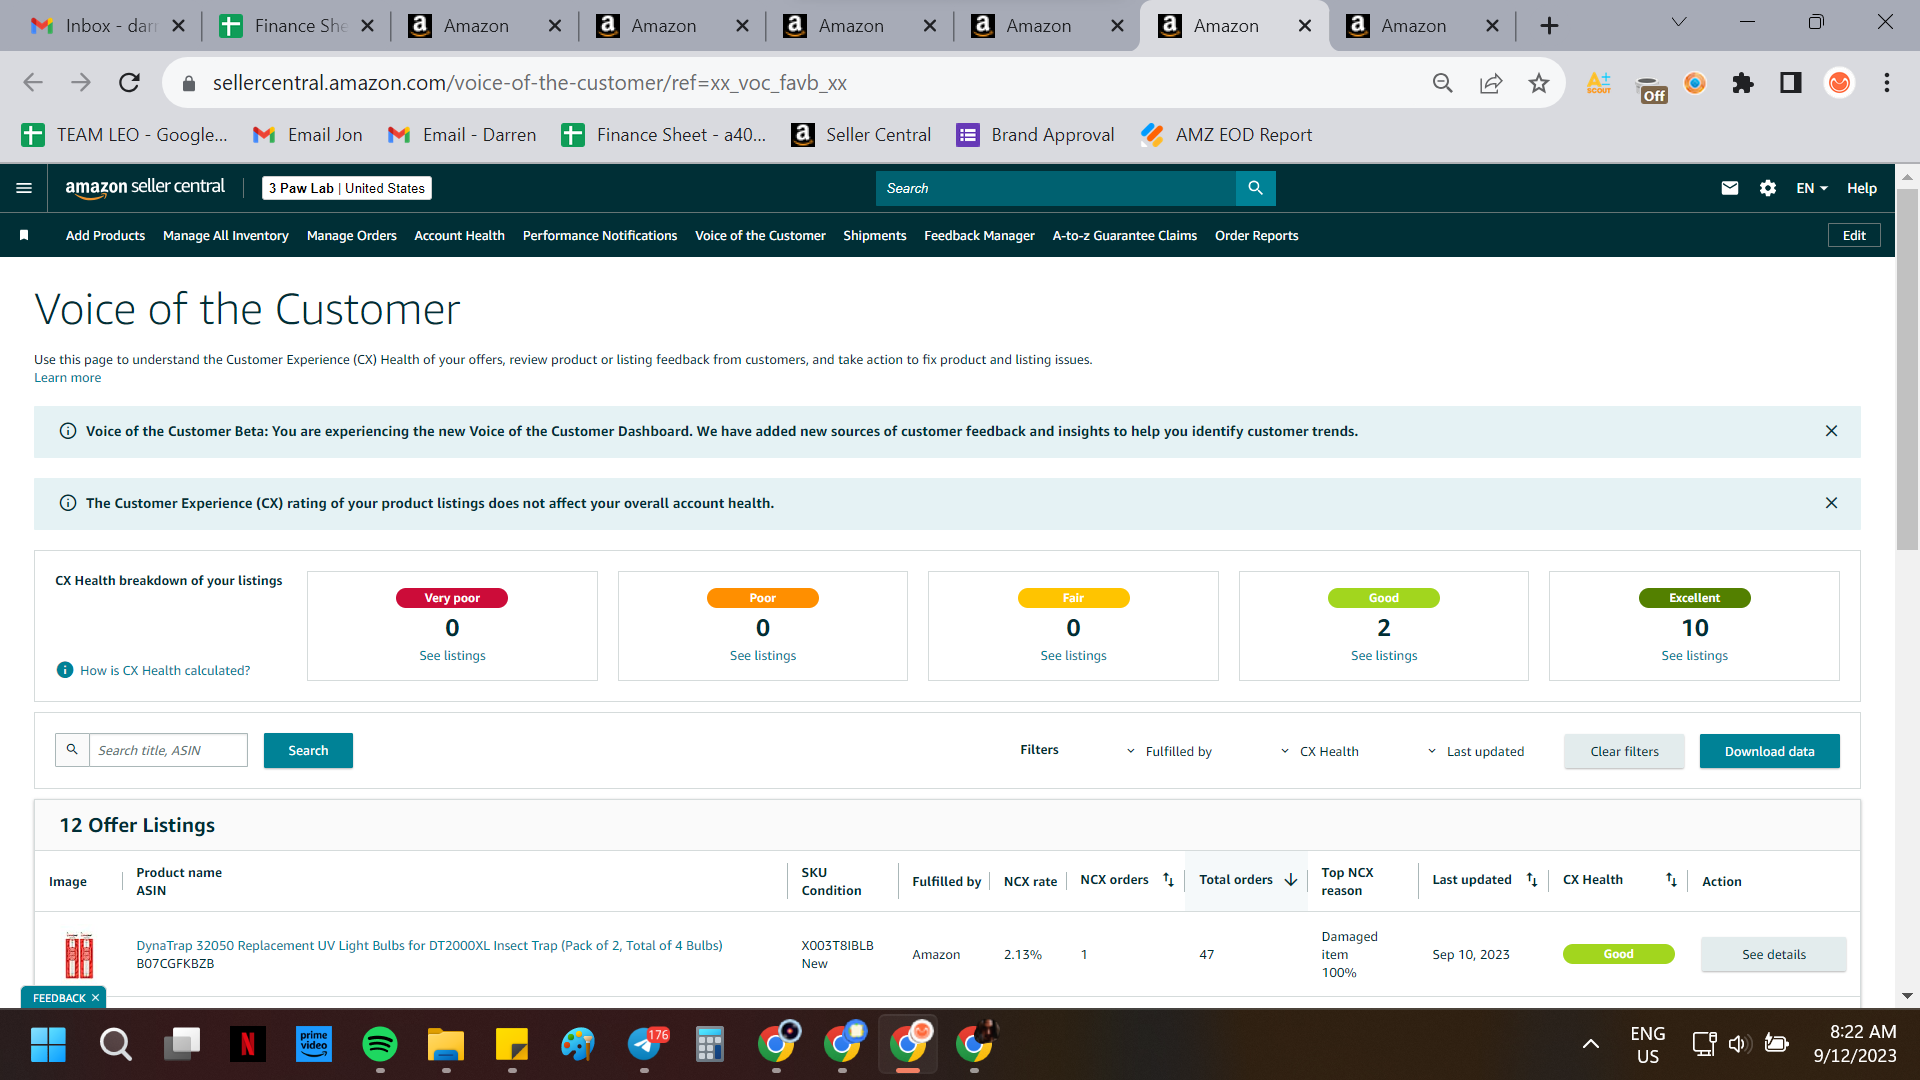Click How is CX Health calculated link
Screen dimensions: 1920x1080
click(165, 670)
